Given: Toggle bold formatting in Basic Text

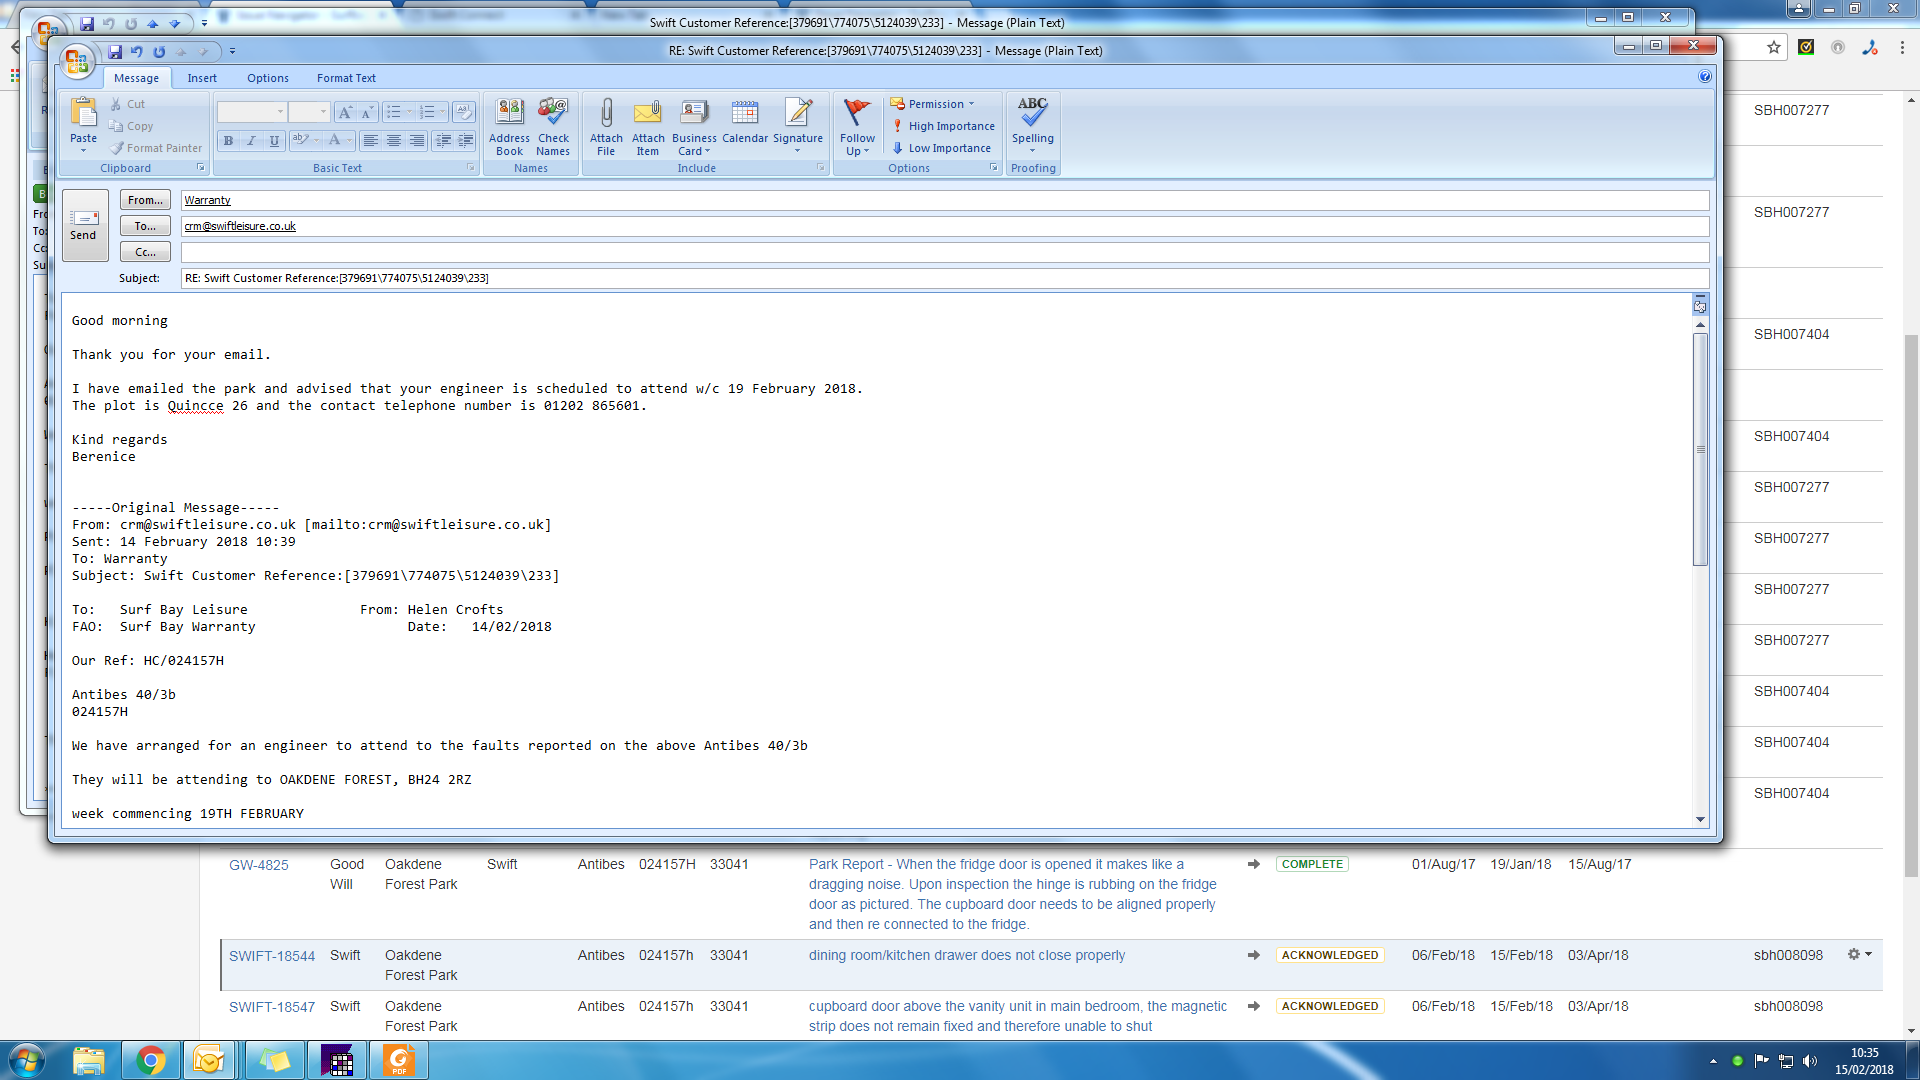Looking at the screenshot, I should pyautogui.click(x=229, y=141).
